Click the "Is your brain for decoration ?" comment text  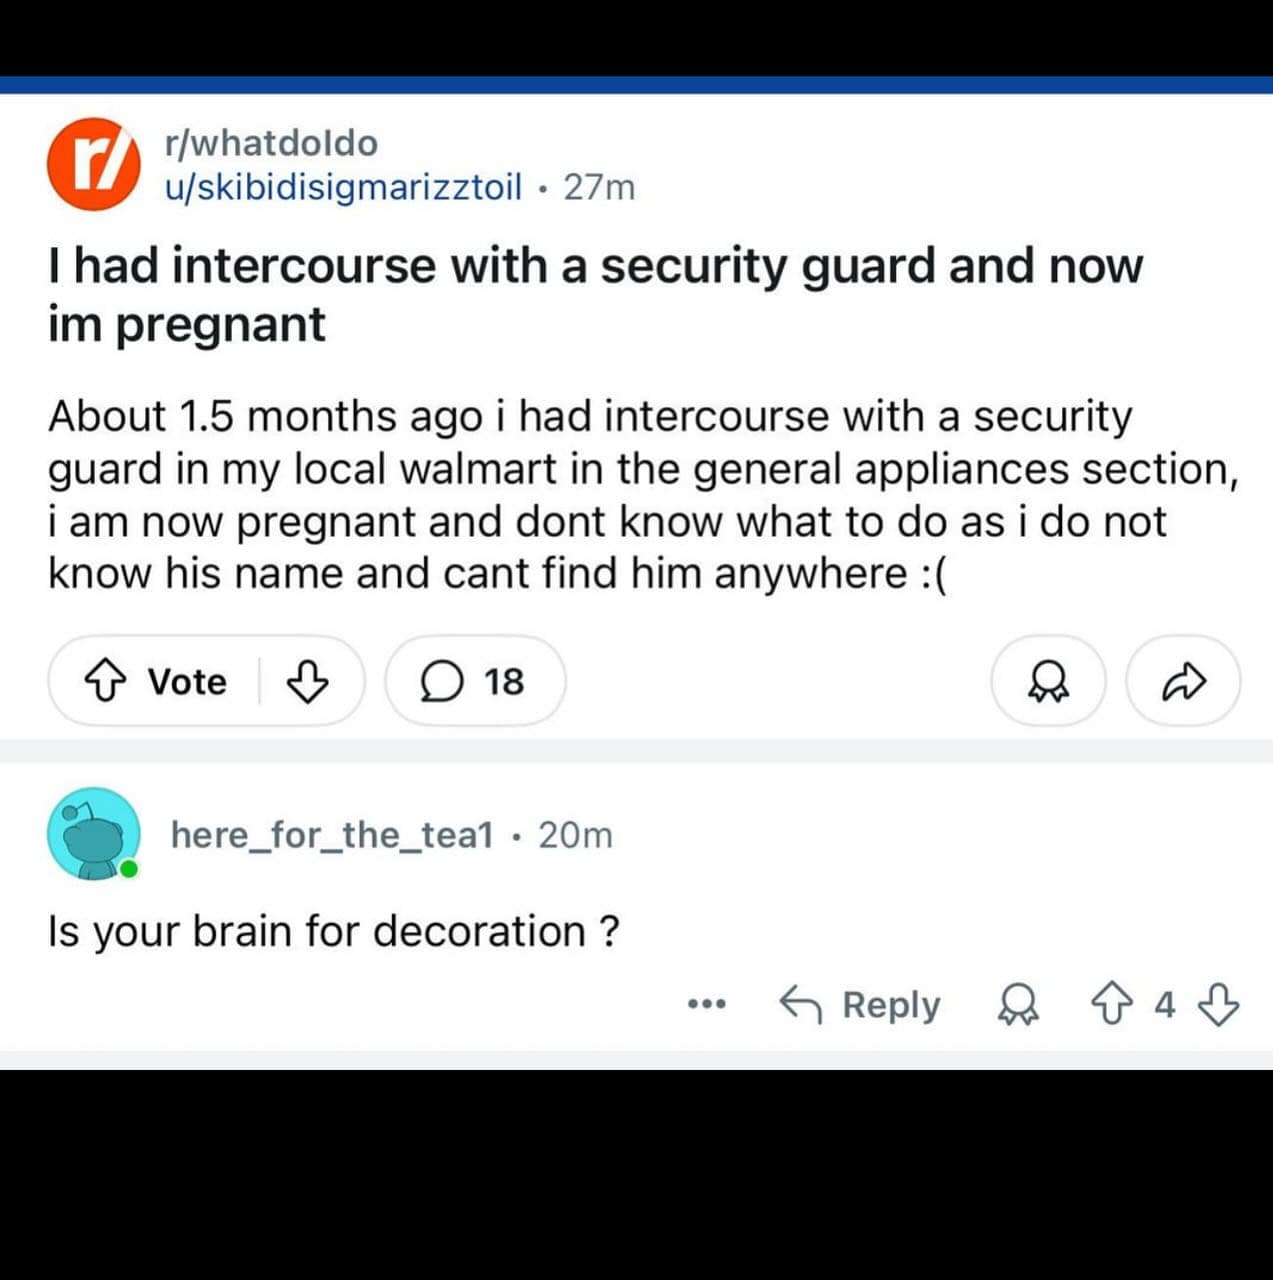[x=333, y=931]
